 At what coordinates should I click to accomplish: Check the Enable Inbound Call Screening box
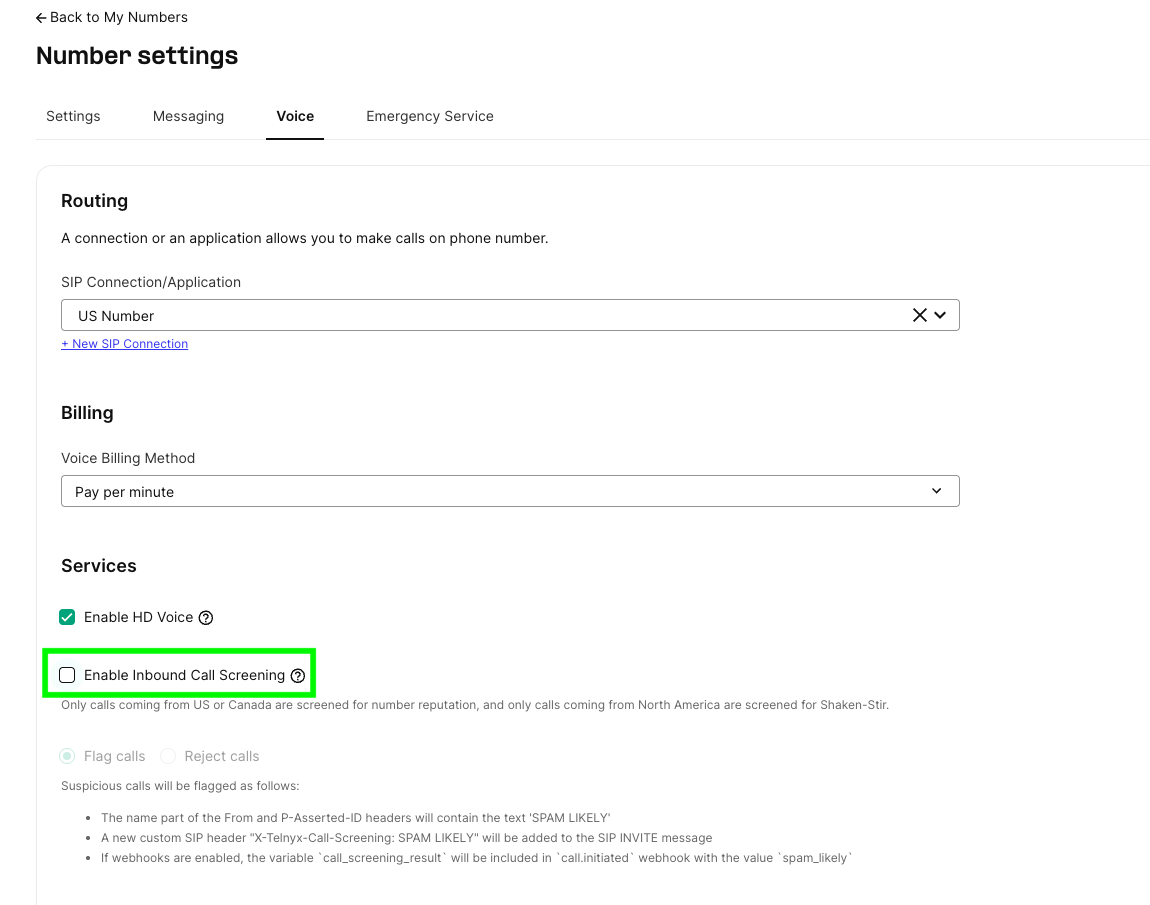click(67, 675)
